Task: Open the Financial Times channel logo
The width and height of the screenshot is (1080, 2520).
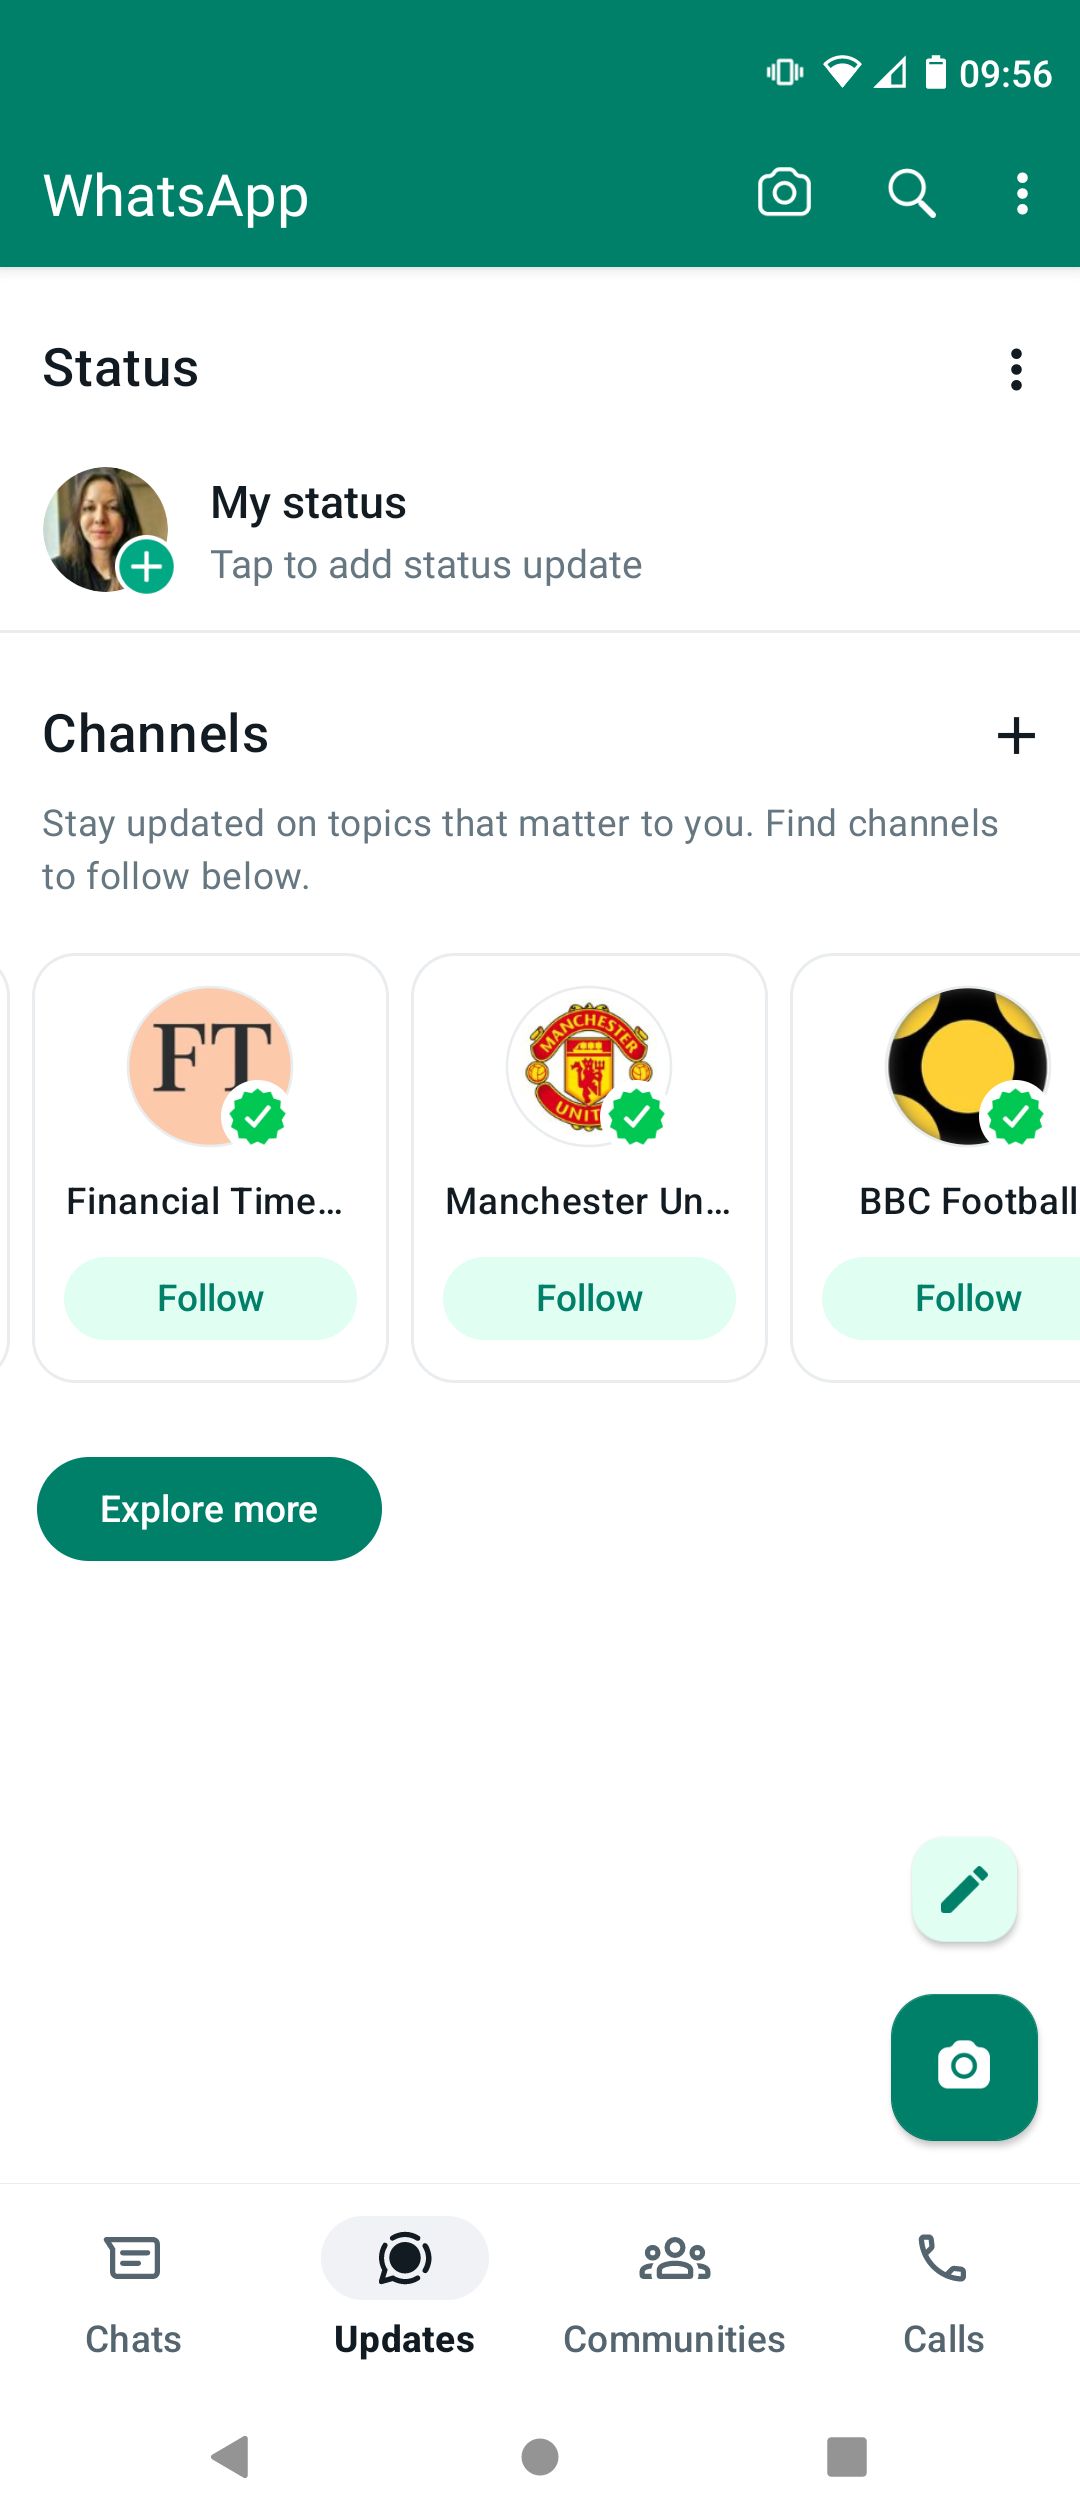Action: [208, 1065]
